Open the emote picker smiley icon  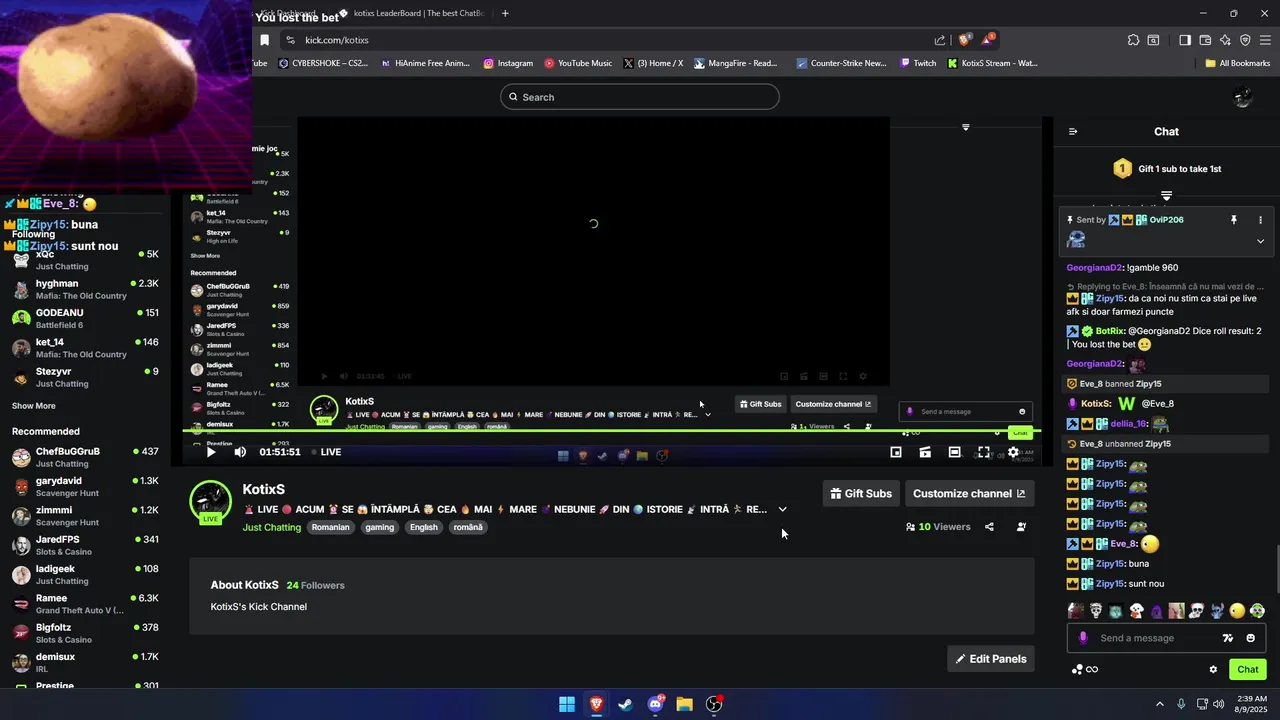[x=1250, y=638]
